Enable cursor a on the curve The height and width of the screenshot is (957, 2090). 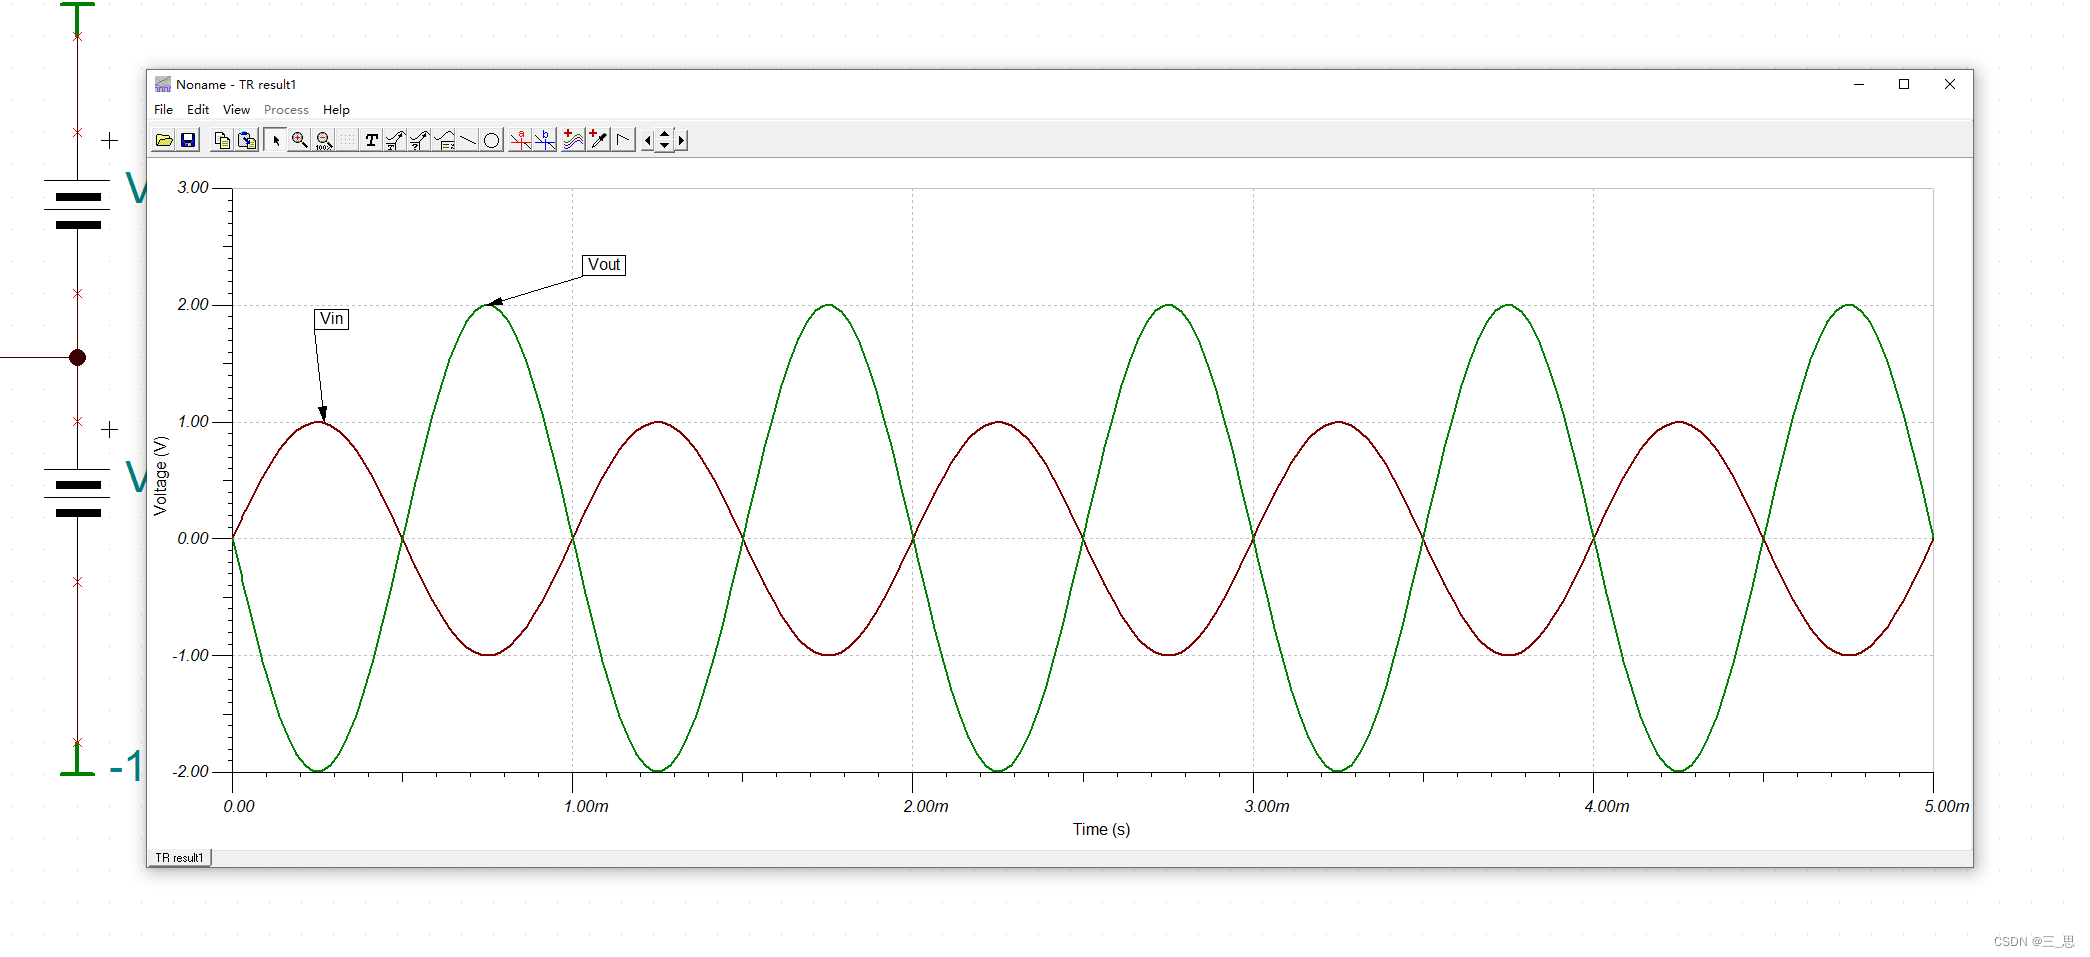pyautogui.click(x=520, y=140)
